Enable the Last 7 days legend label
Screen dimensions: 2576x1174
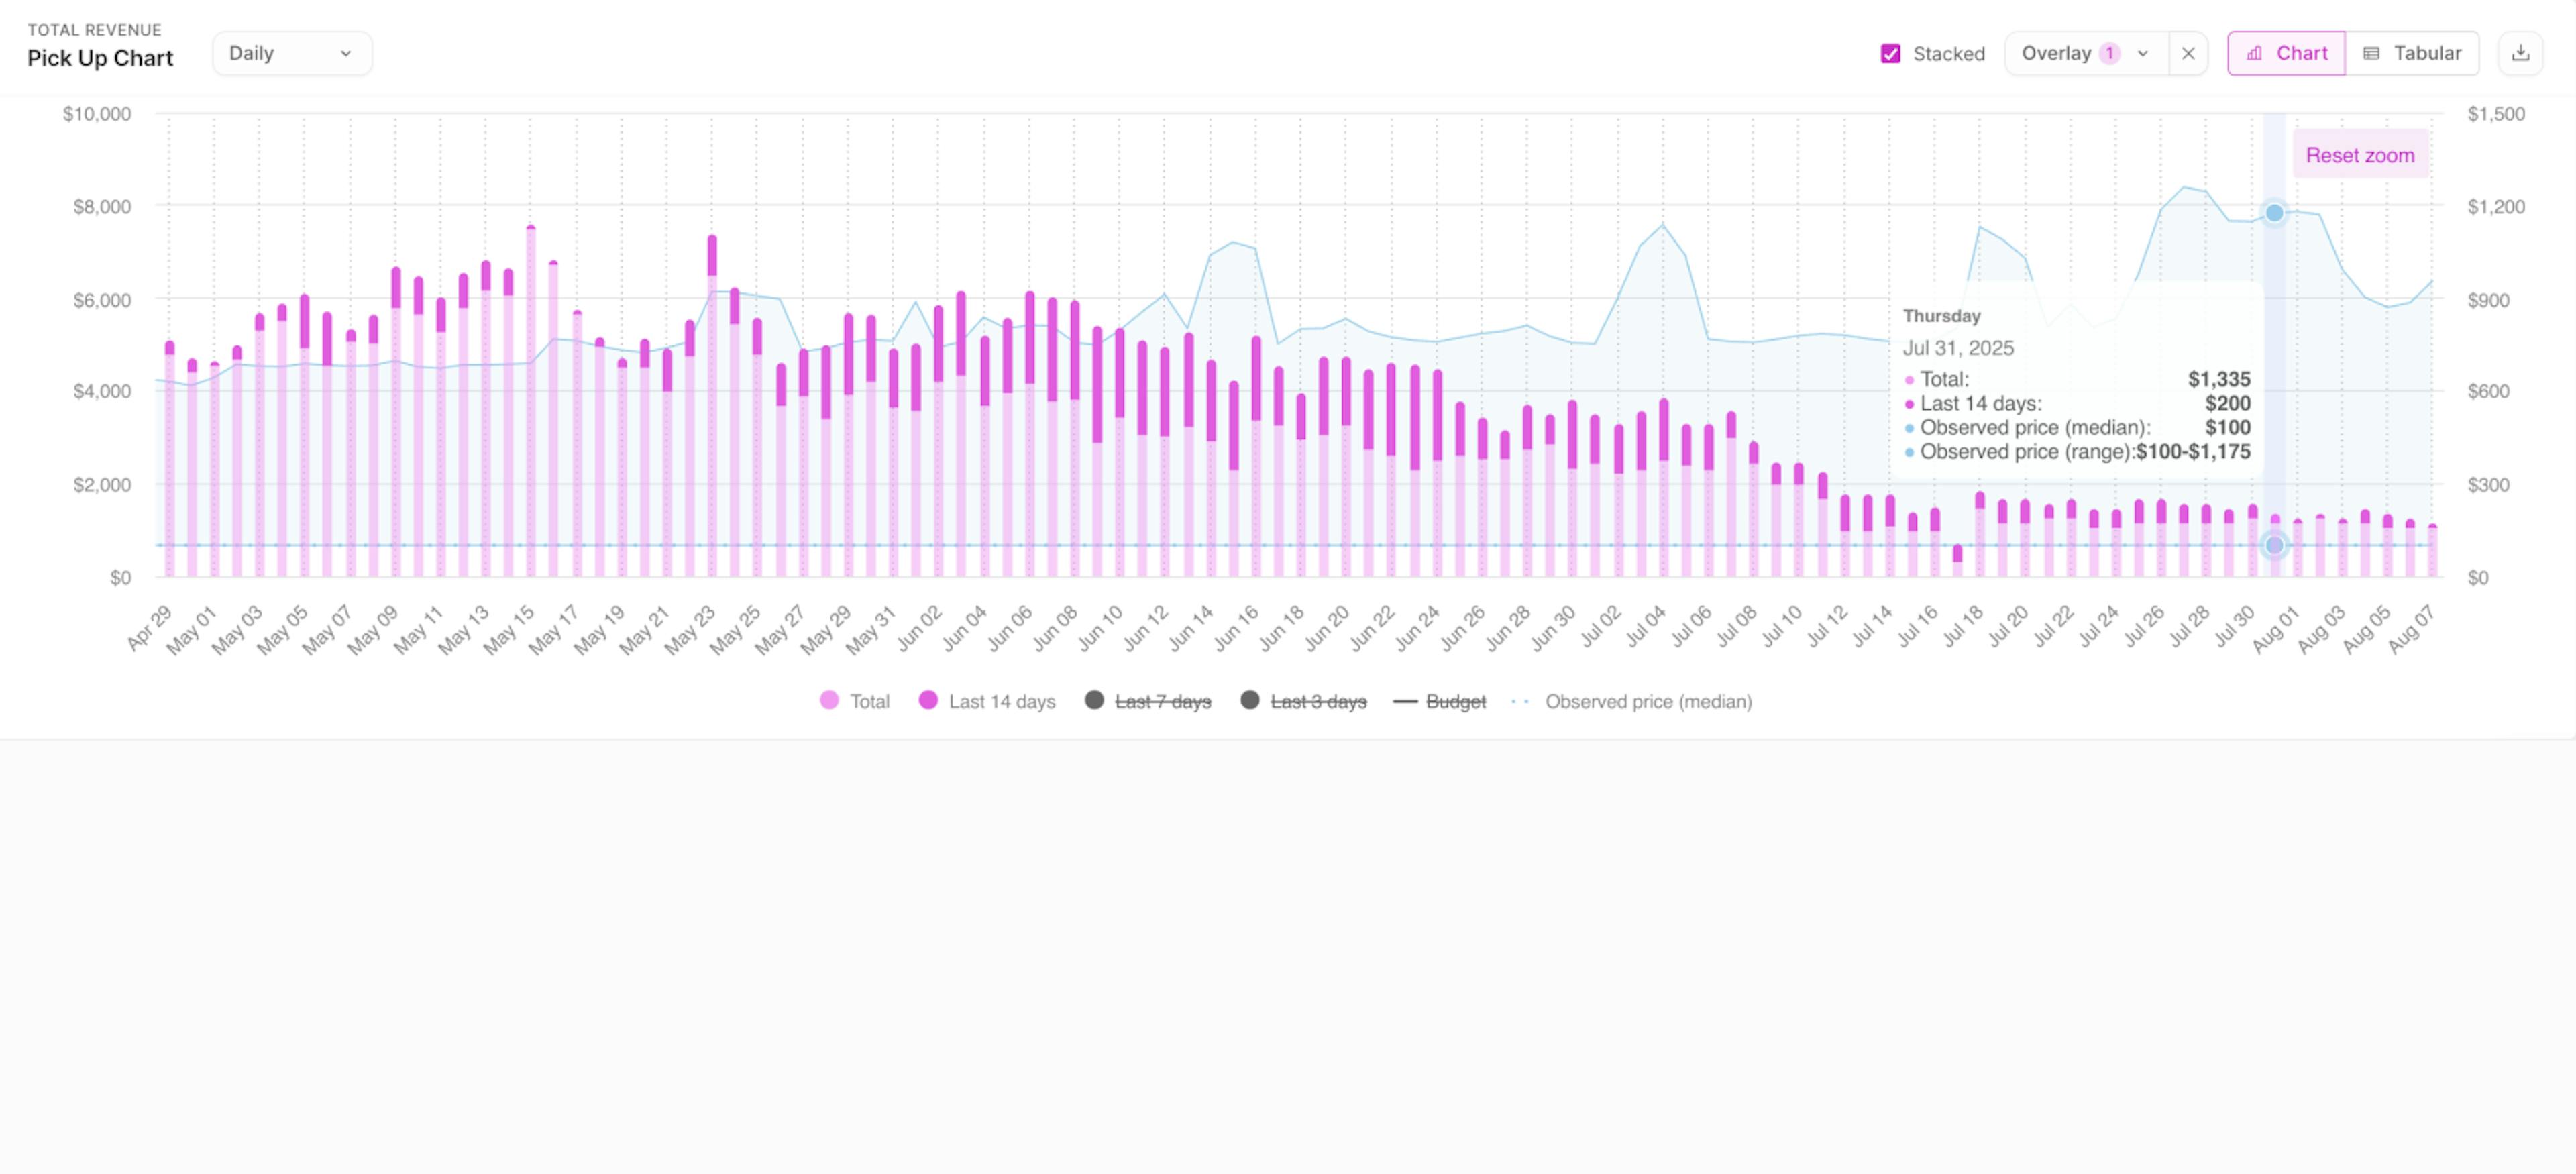(x=1162, y=701)
